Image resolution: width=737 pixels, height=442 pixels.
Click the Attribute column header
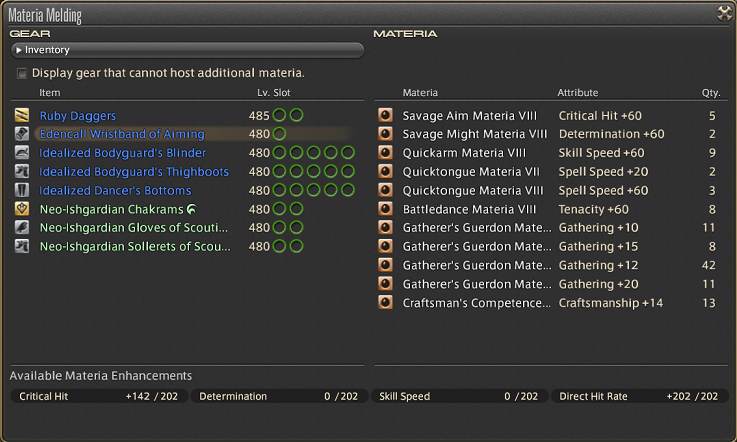(x=578, y=93)
